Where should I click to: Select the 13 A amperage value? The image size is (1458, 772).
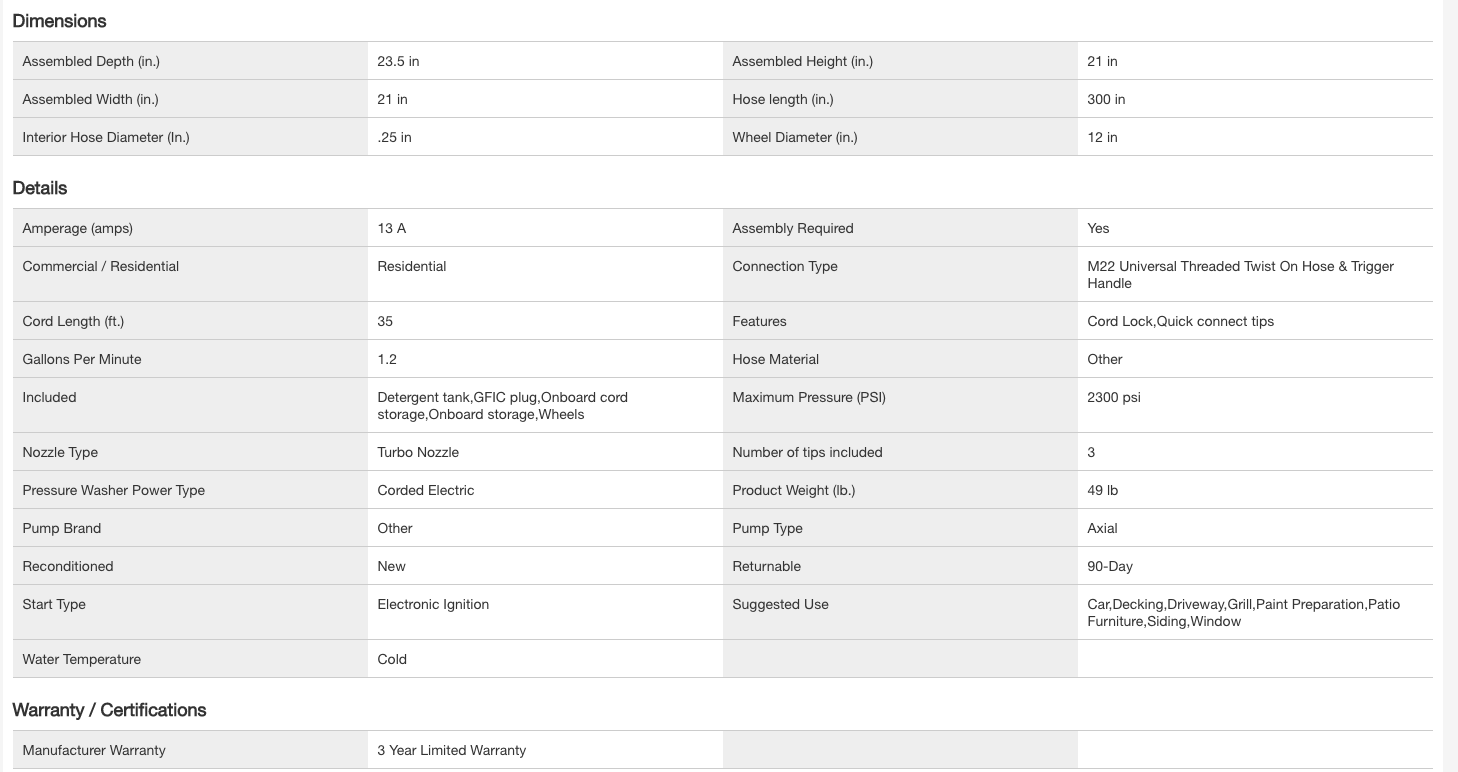[392, 229]
